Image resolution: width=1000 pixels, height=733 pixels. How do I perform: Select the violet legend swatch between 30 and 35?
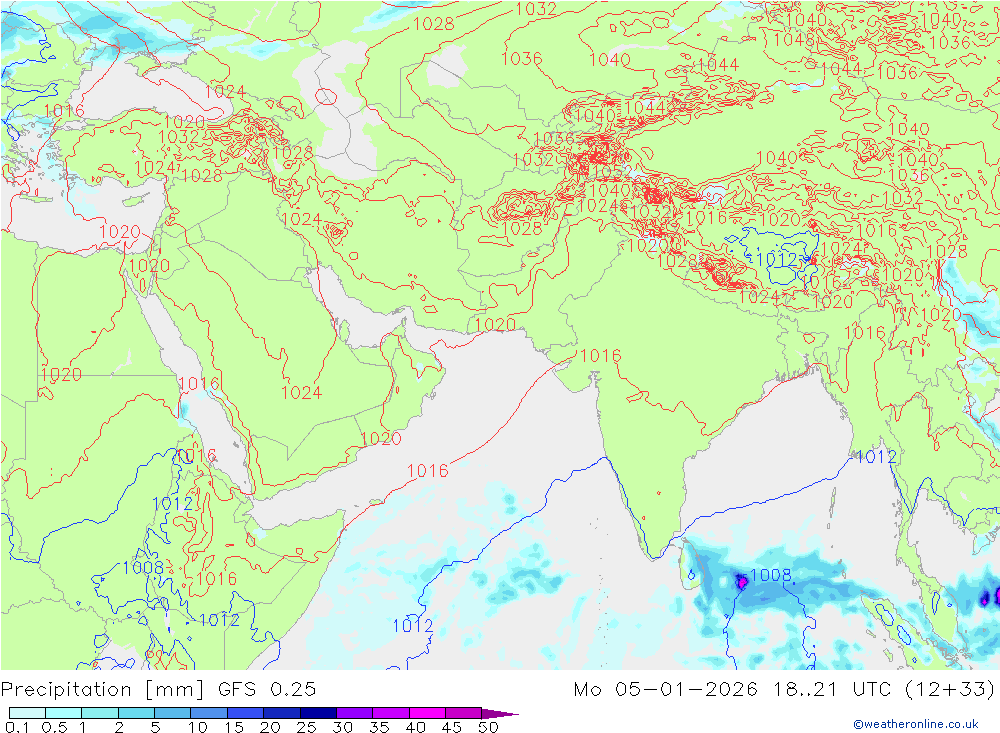pos(354,713)
